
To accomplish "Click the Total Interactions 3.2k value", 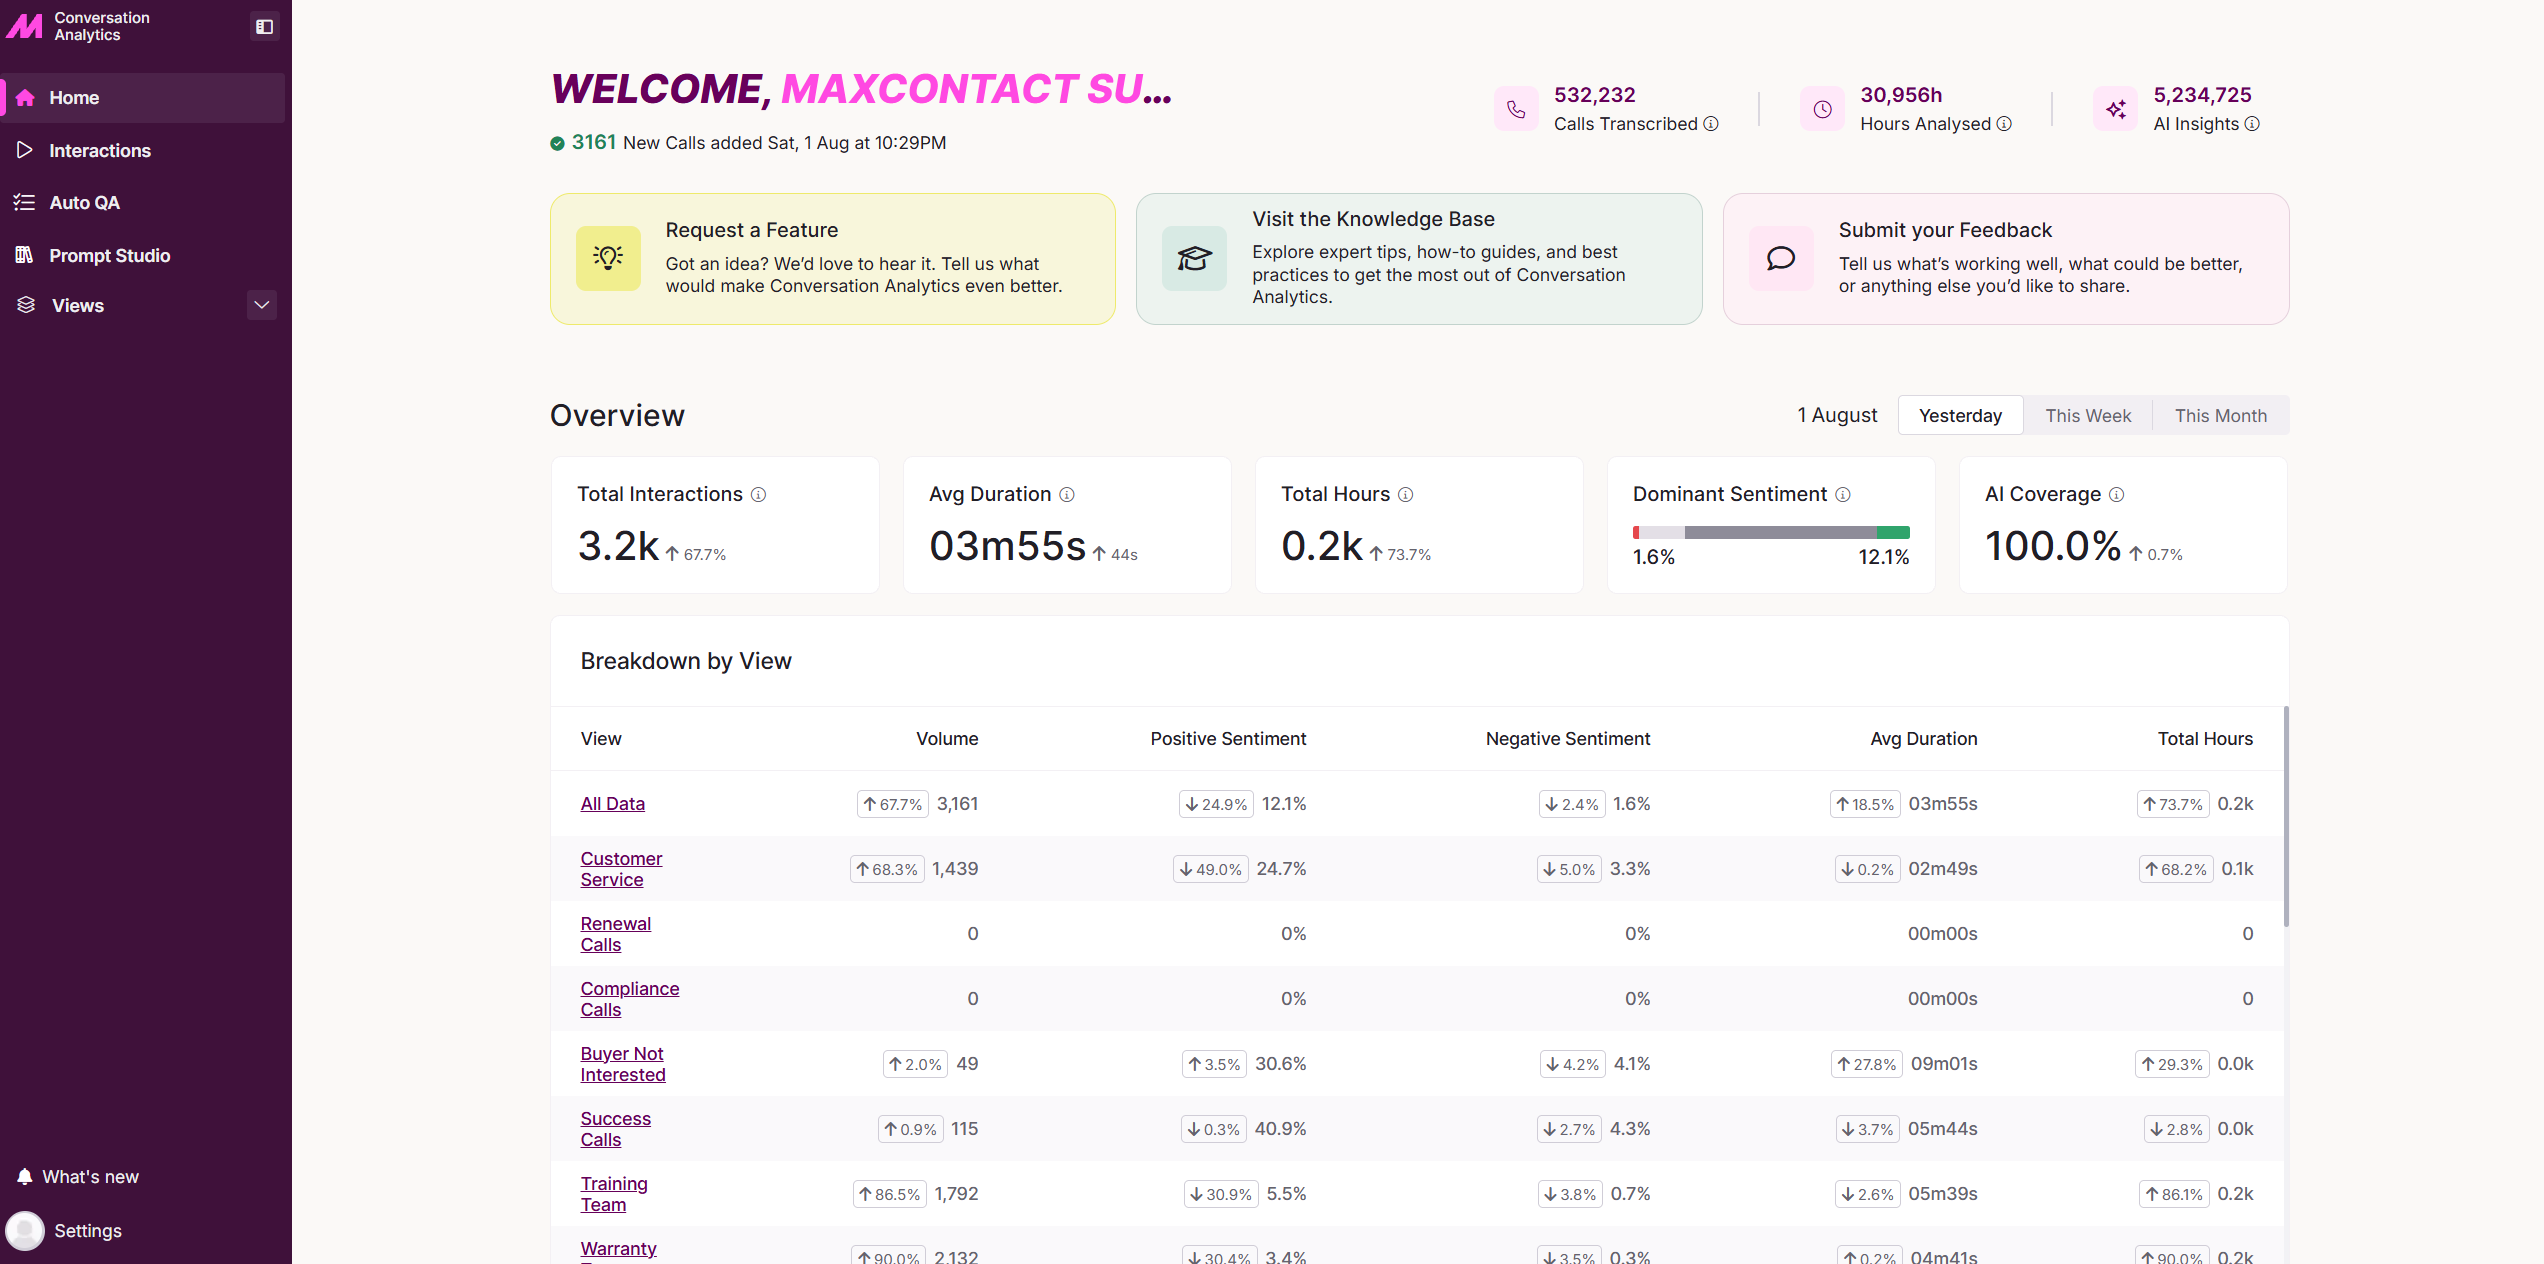I will click(618, 546).
